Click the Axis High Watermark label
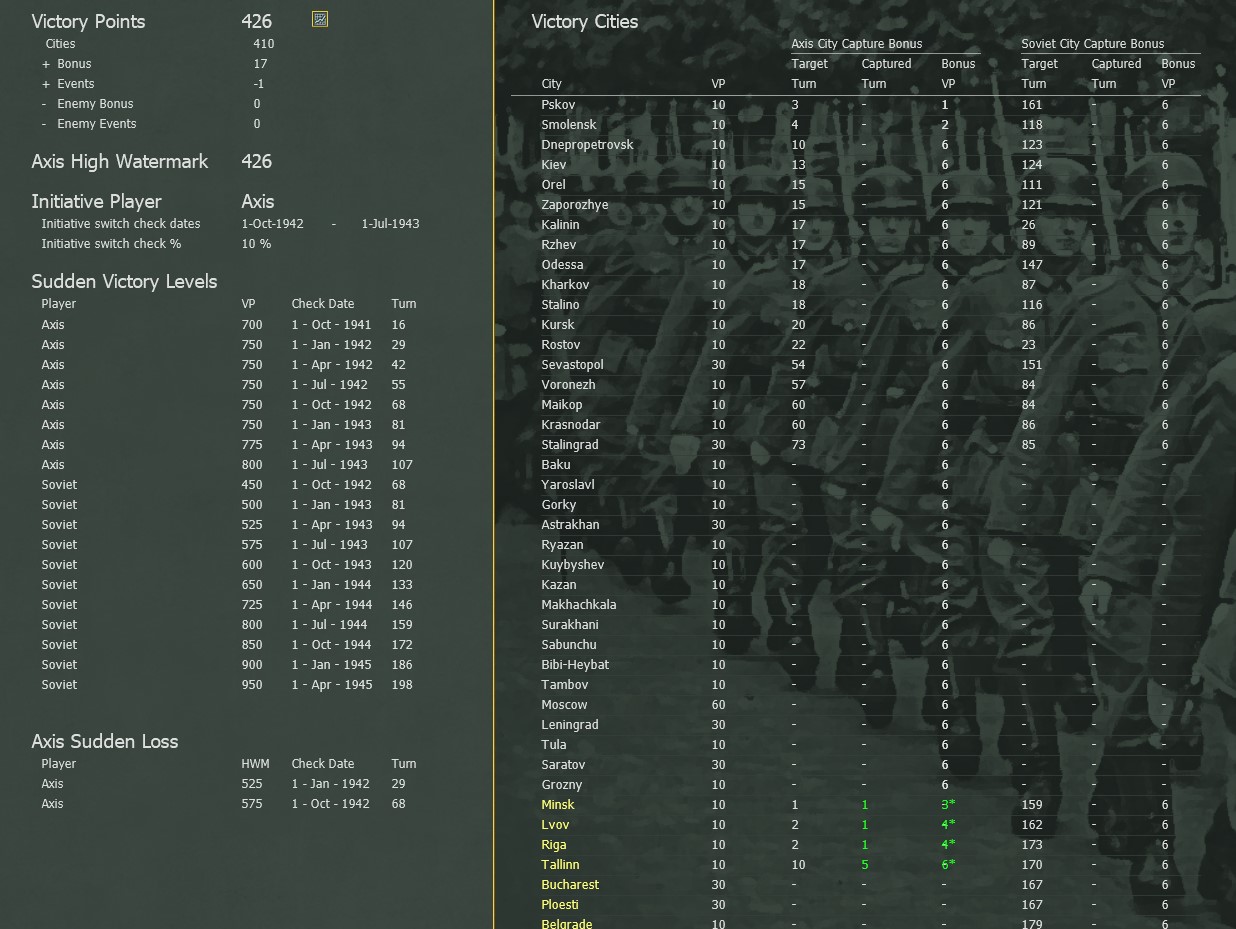This screenshot has height=929, width=1236. pos(120,161)
